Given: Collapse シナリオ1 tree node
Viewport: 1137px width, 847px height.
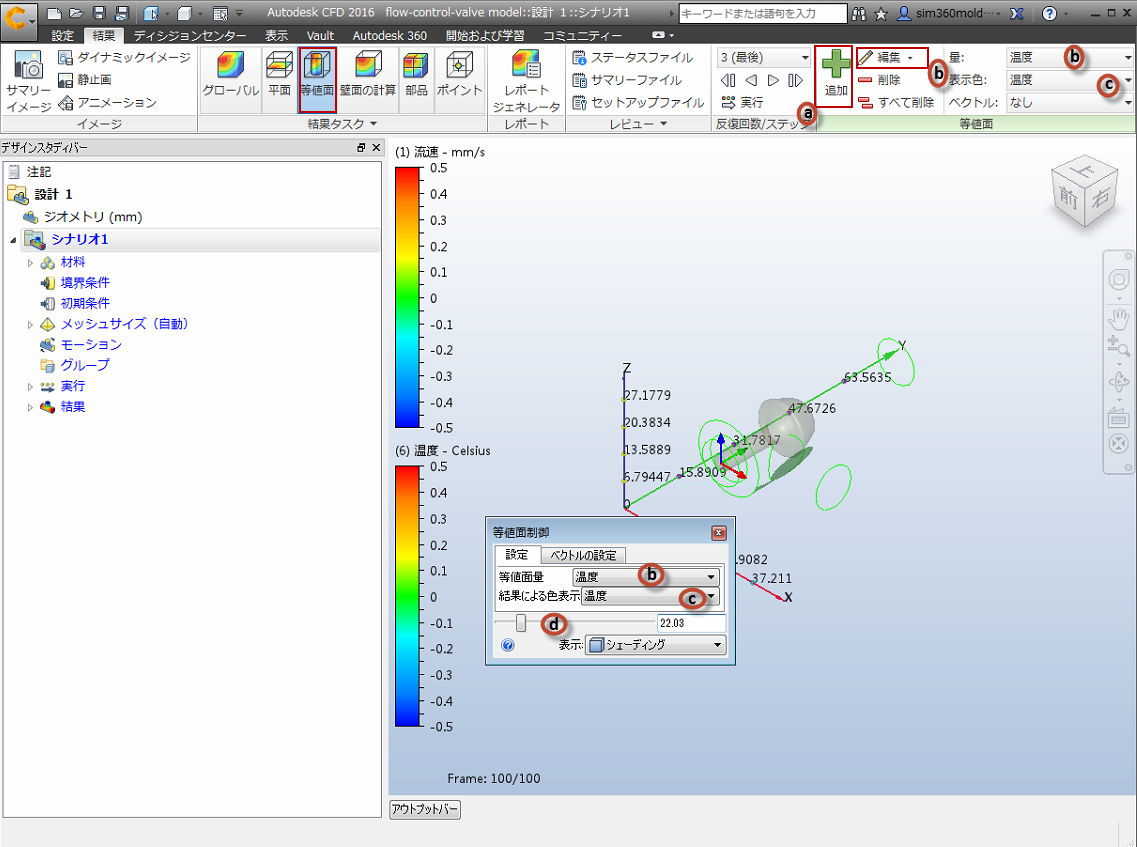Looking at the screenshot, I should pos(13,239).
